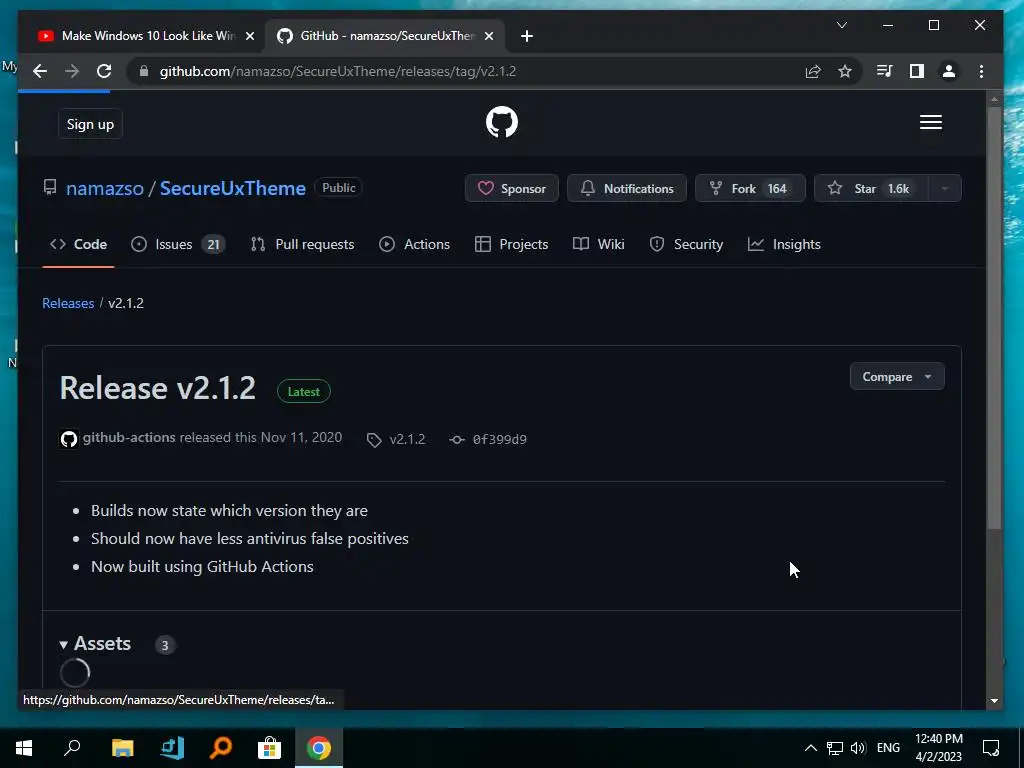The height and width of the screenshot is (768, 1024).
Task: Open a new tab with plus button
Action: (x=527, y=36)
